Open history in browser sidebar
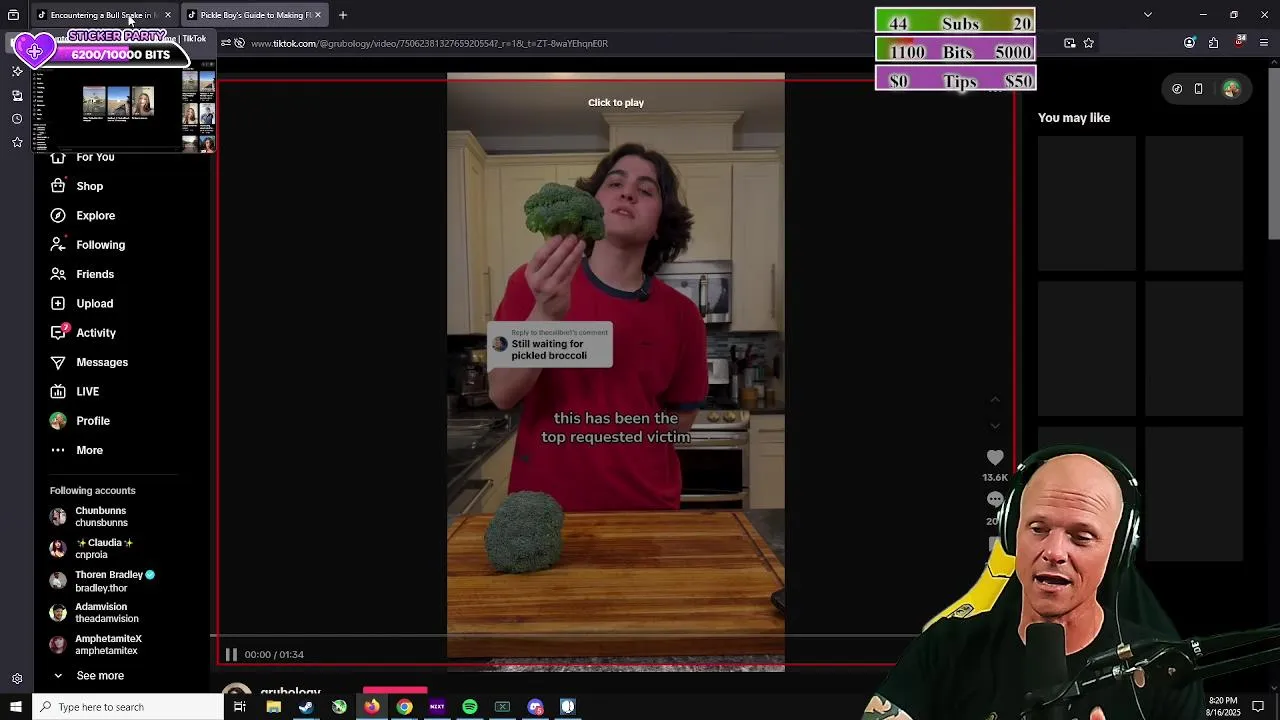The width and height of the screenshot is (1280, 720). click(17, 118)
